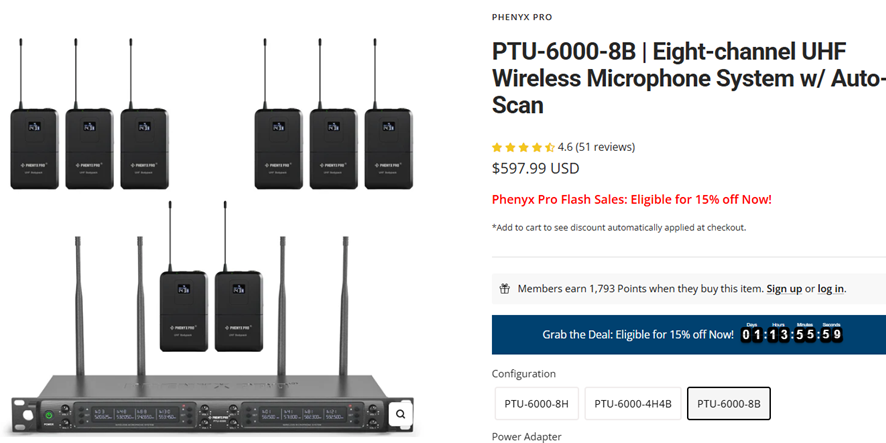This screenshot has width=886, height=443.
Task: Click the magnifier zoom icon on product image
Action: pos(400,413)
